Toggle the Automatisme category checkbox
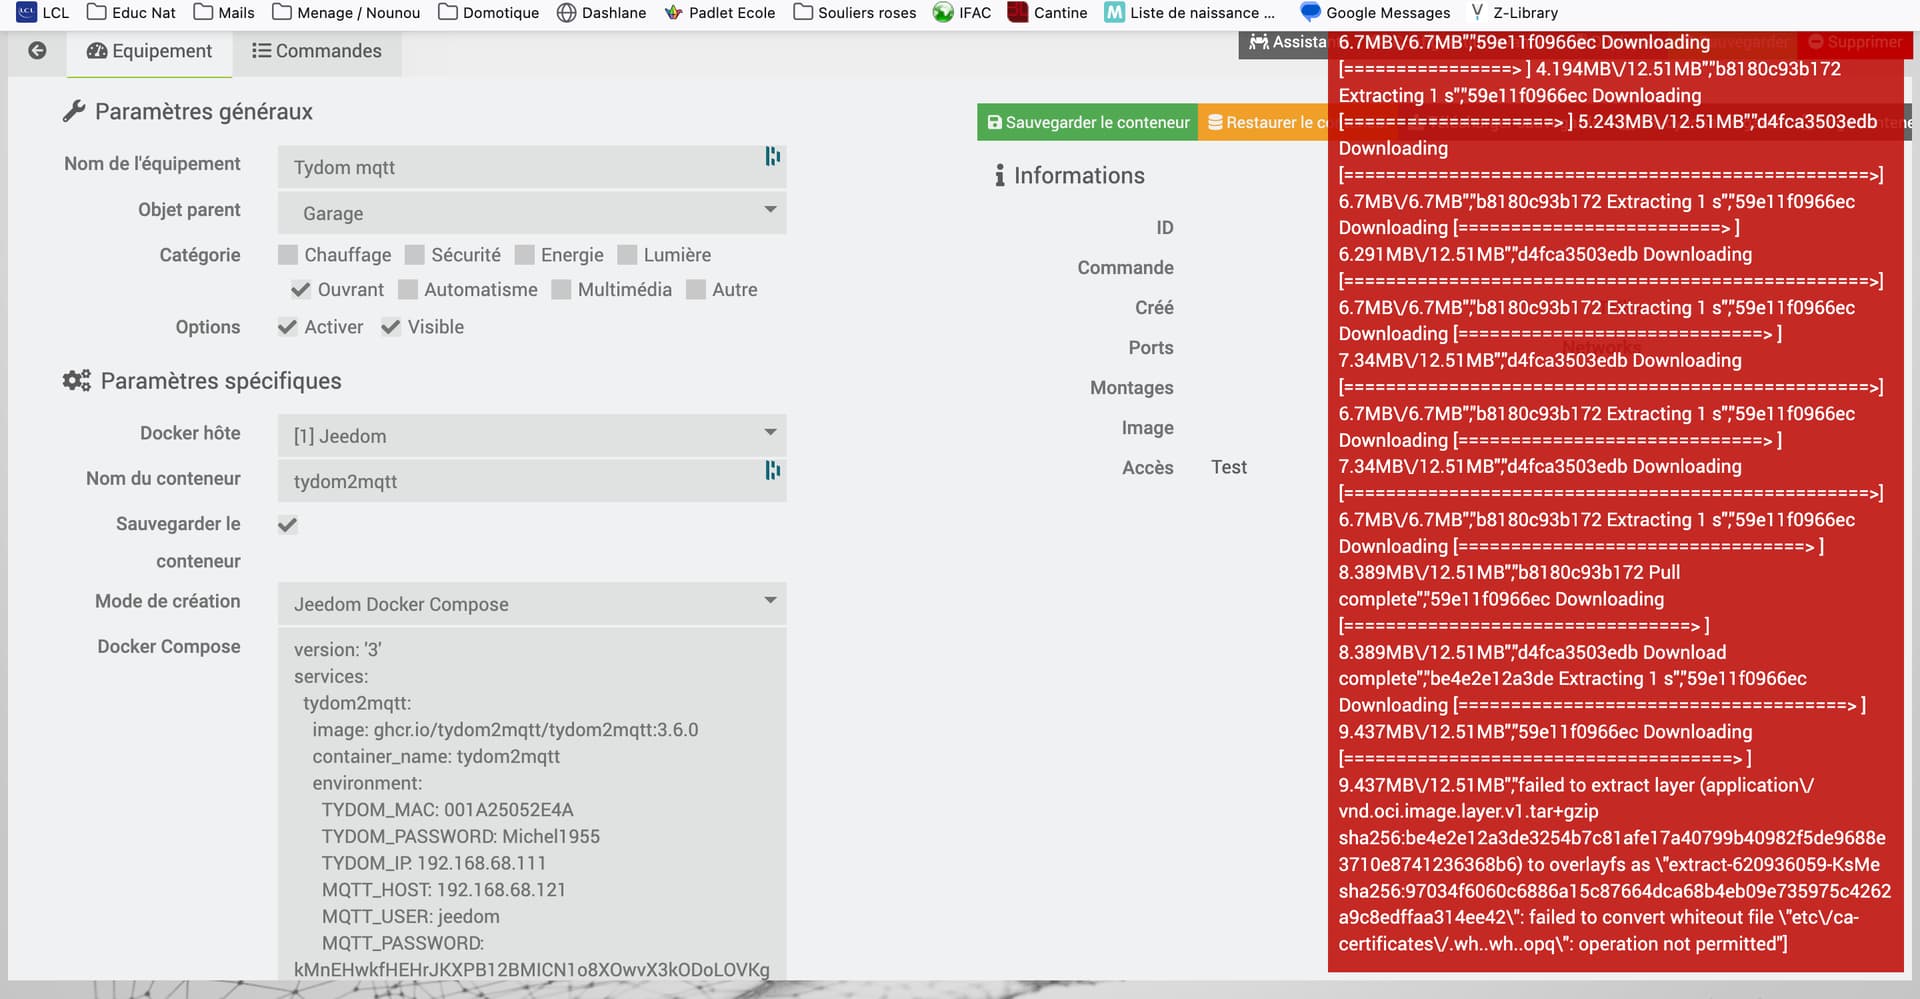 coord(408,290)
